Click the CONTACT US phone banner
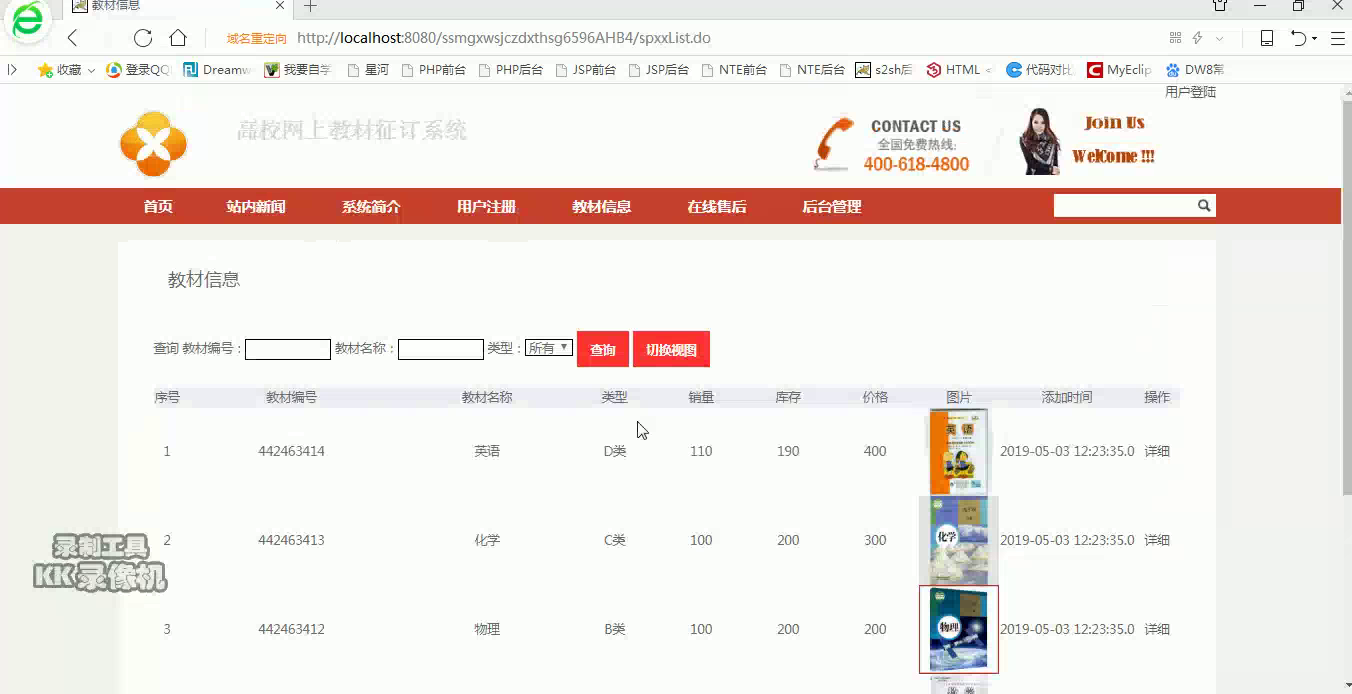The image size is (1352, 694). (x=891, y=146)
